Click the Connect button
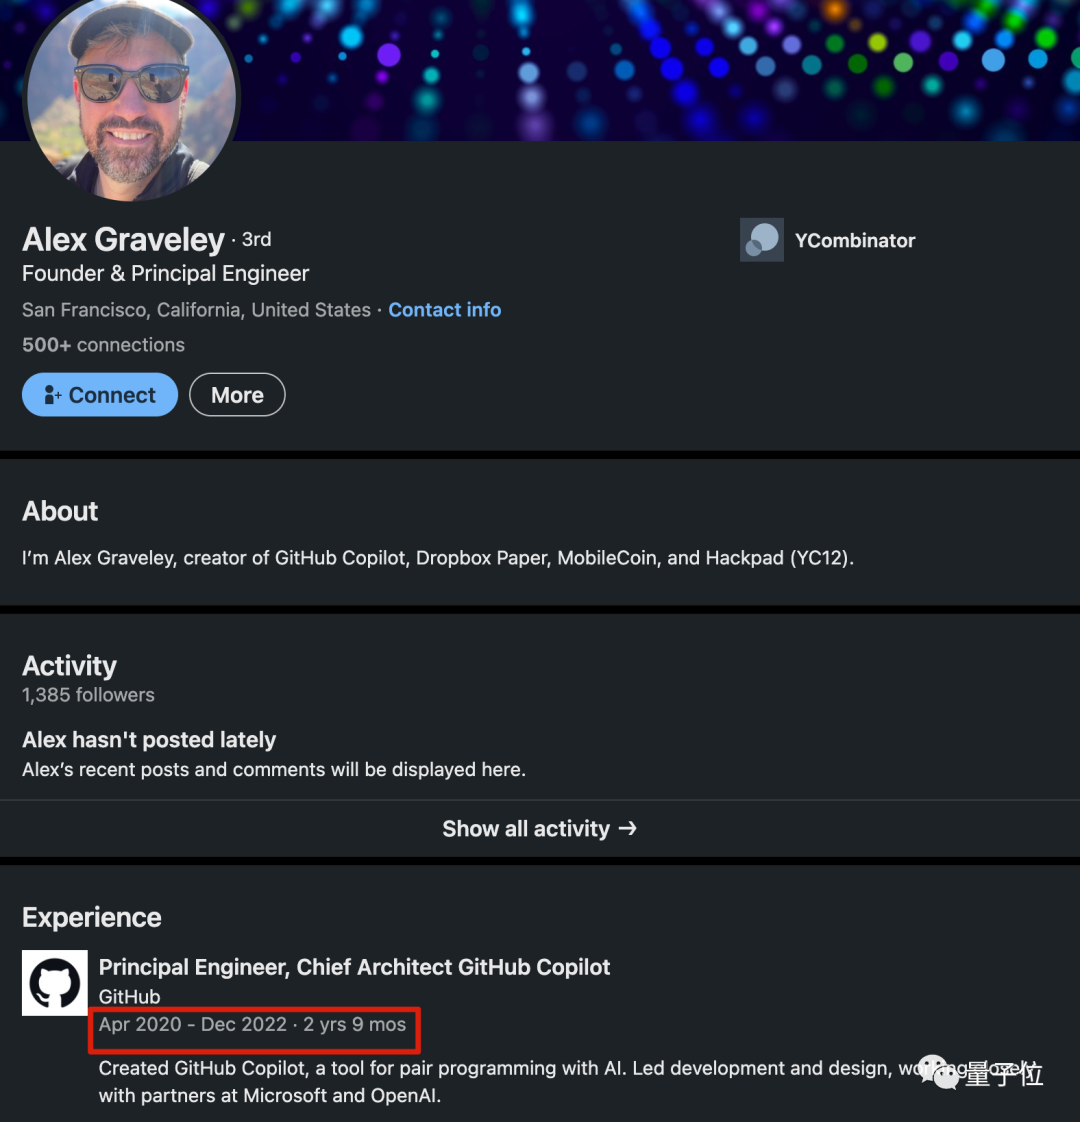1080x1122 pixels. (99, 394)
